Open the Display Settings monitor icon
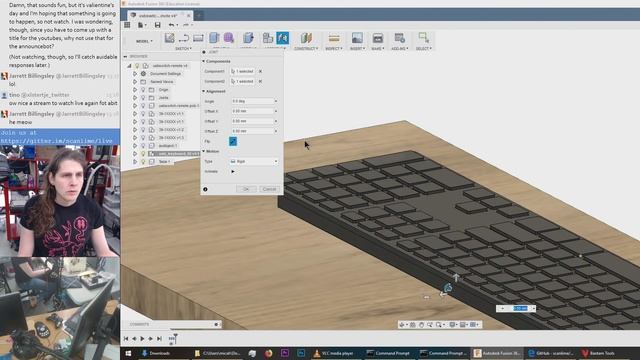 coord(453,325)
